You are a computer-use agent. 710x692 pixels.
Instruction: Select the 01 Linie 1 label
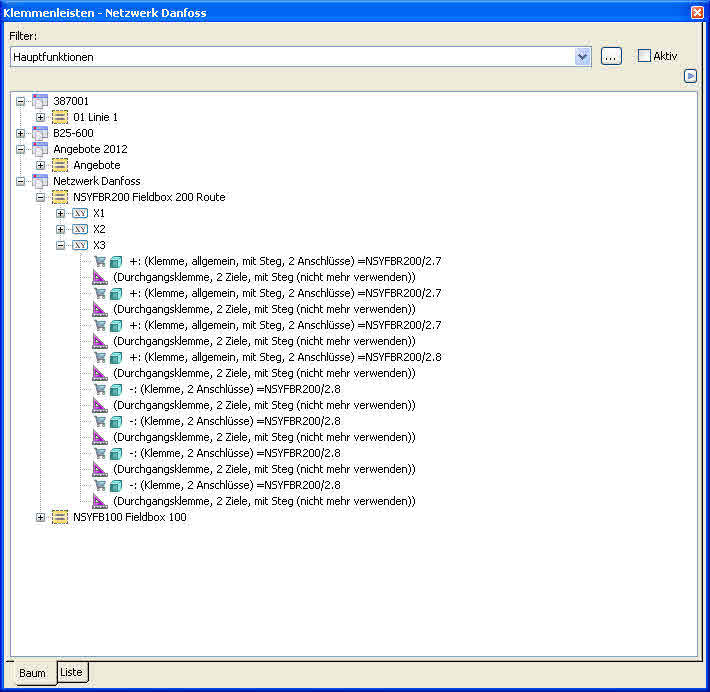pos(96,117)
